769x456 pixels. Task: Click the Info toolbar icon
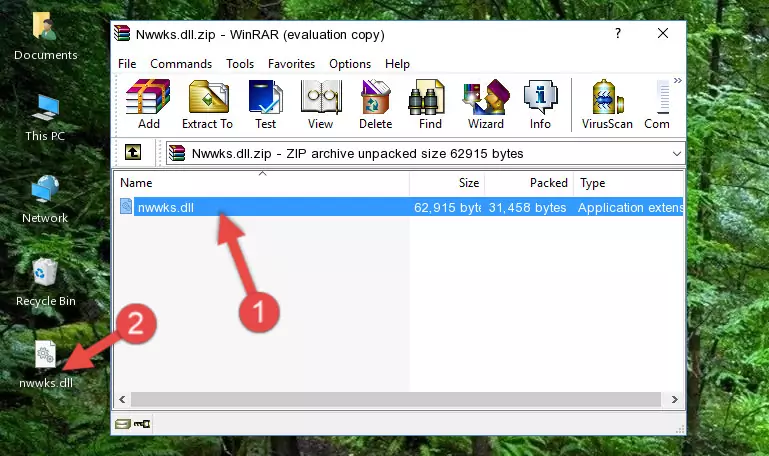540,104
